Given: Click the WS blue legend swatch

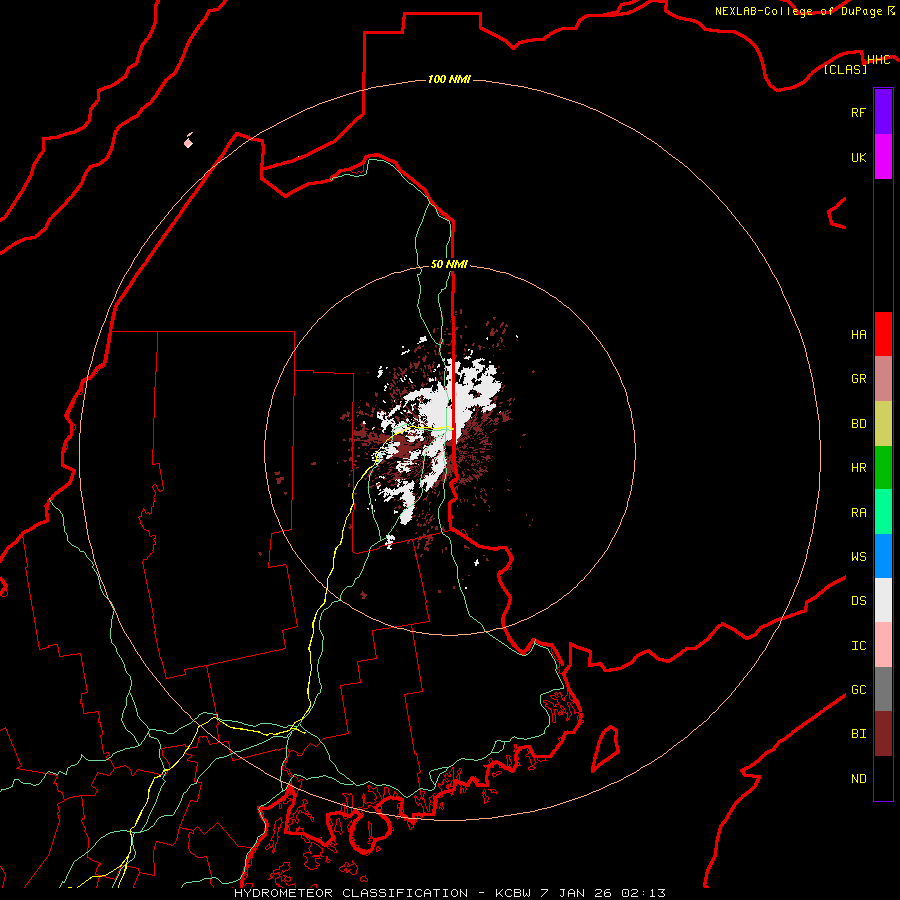Looking at the screenshot, I should tap(883, 556).
